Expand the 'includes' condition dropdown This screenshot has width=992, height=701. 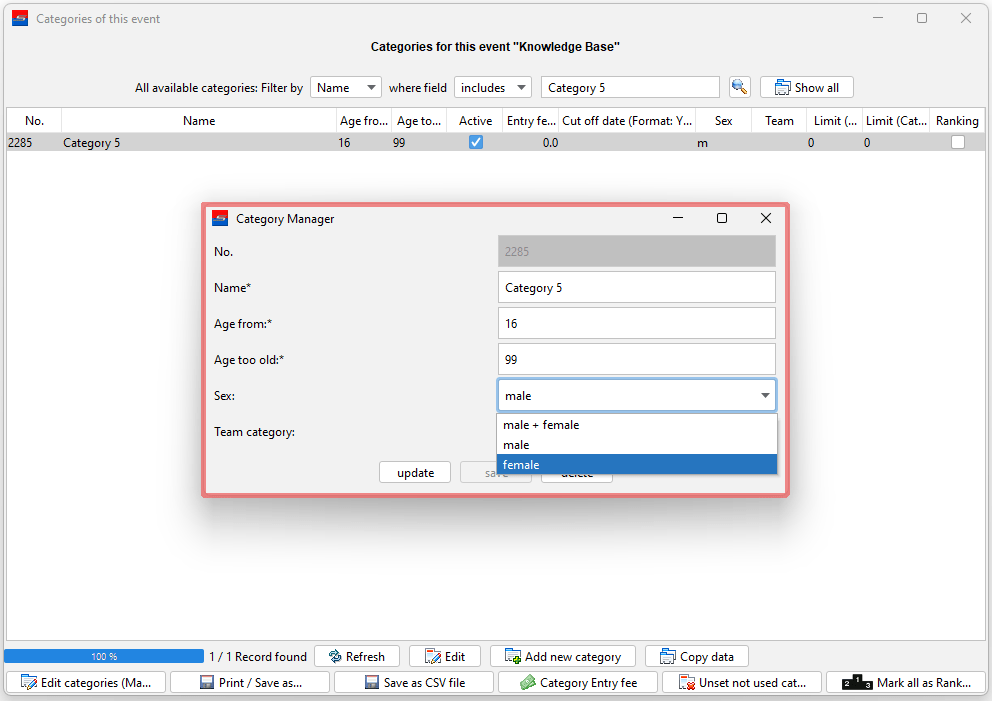pos(492,88)
